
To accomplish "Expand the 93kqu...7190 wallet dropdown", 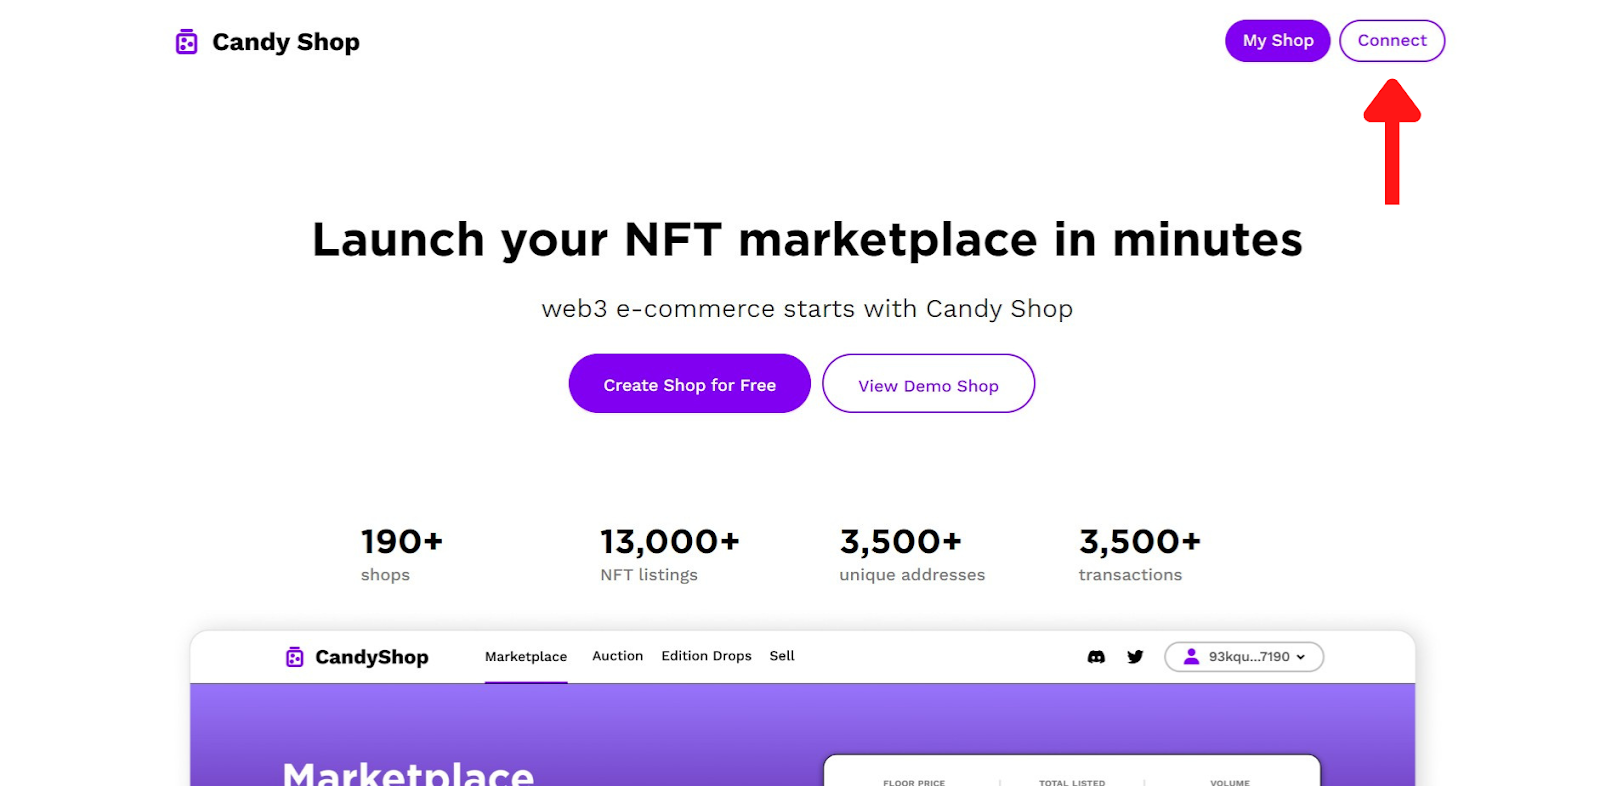I will (x=1244, y=657).
